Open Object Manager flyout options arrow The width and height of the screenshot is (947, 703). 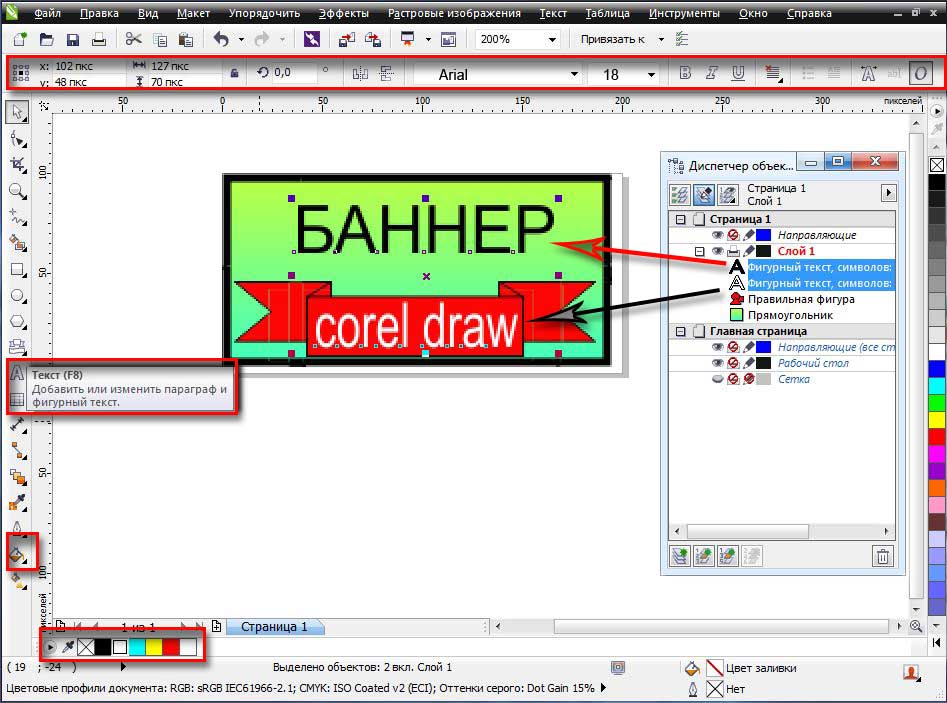(x=888, y=193)
